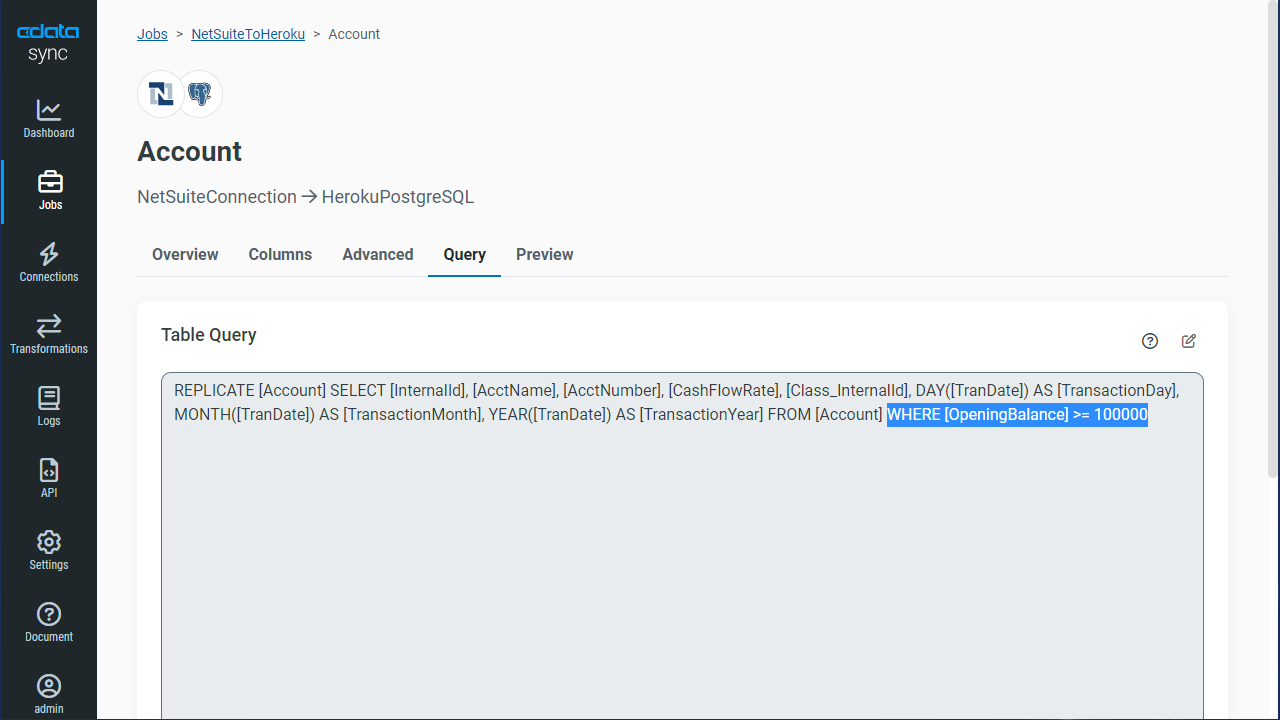Click the NetSuiteConnection → HerokuPostgreSQL subtitle
The height and width of the screenshot is (720, 1280).
pos(305,197)
